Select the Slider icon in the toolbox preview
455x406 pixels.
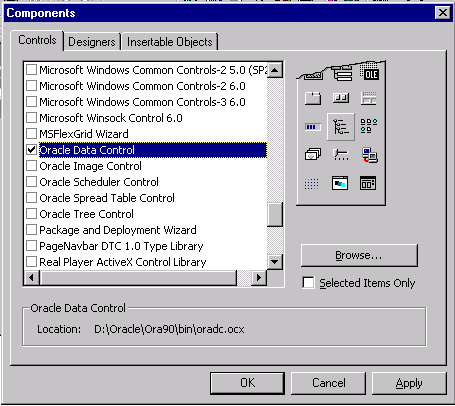341,155
